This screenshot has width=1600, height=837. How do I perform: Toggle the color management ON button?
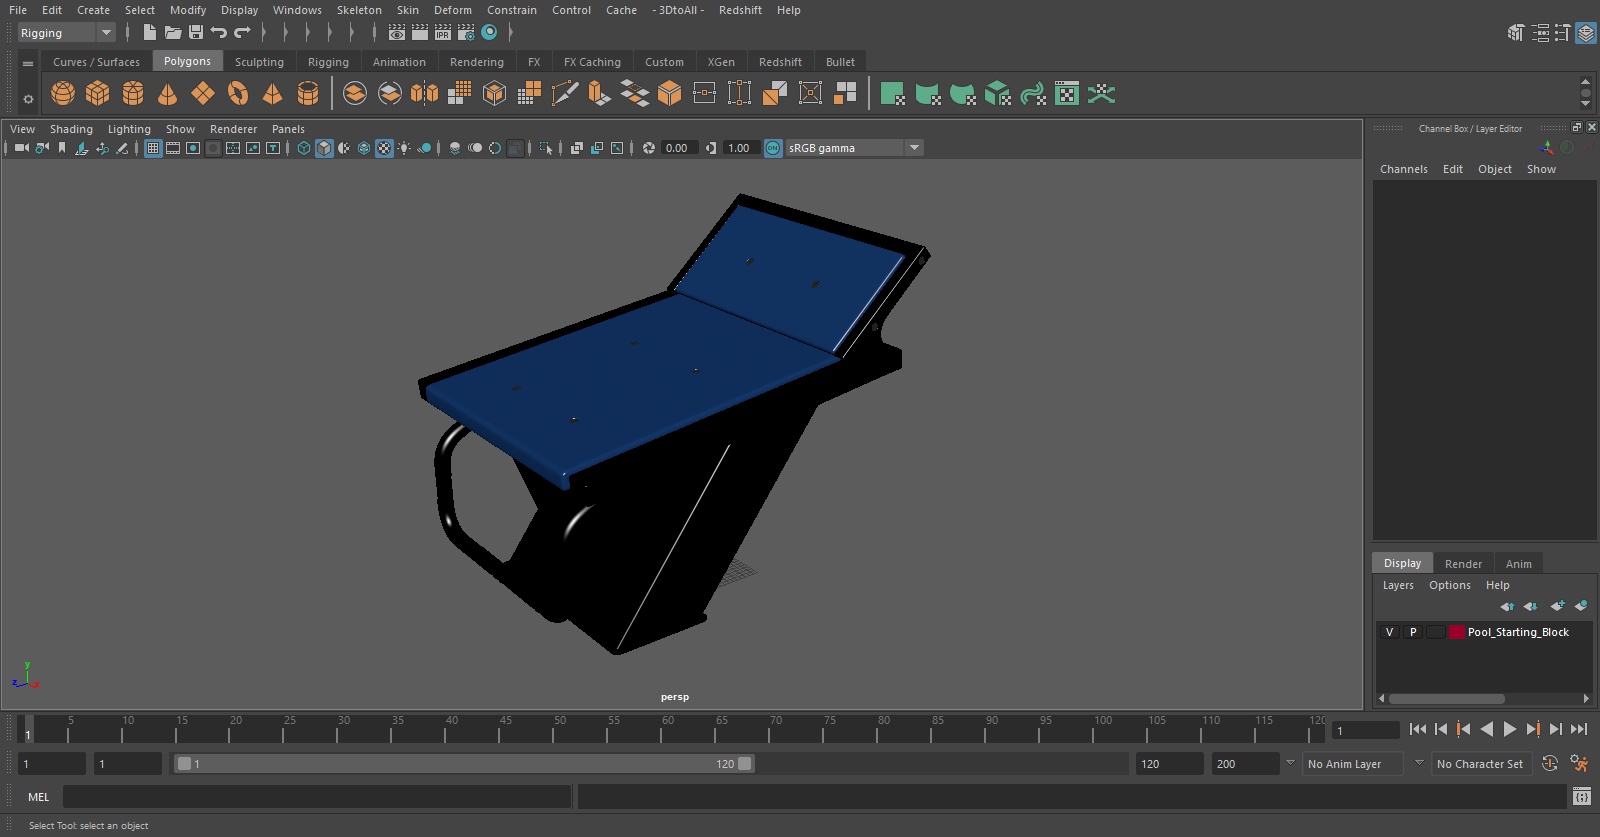coord(773,148)
